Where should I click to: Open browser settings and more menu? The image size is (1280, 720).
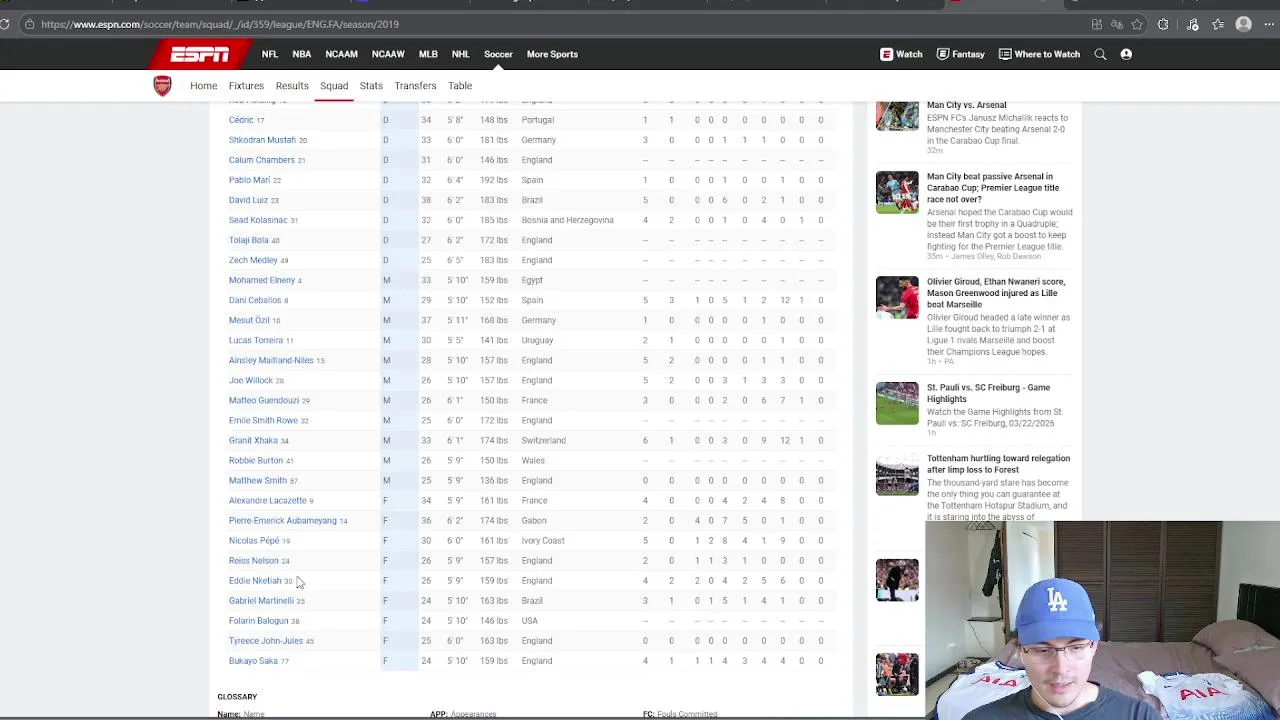point(1270,24)
